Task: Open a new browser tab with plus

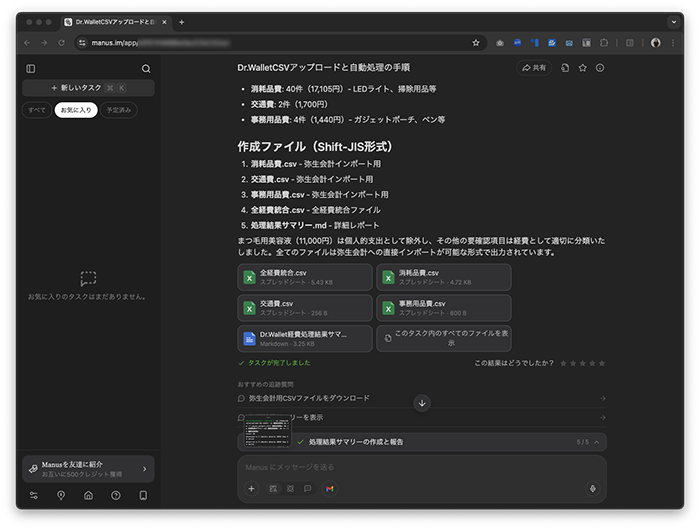Action: pyautogui.click(x=182, y=22)
